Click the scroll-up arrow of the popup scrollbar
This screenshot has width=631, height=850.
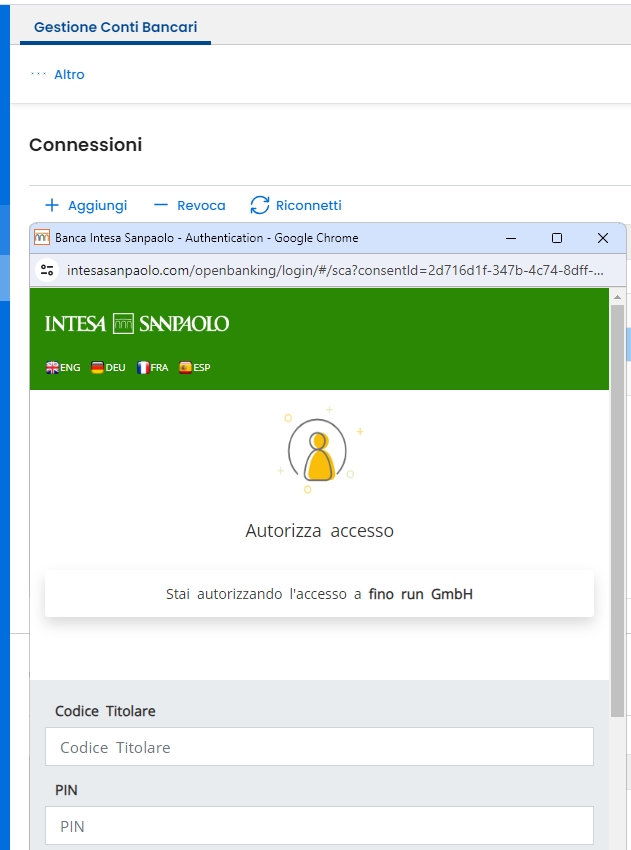click(x=617, y=297)
